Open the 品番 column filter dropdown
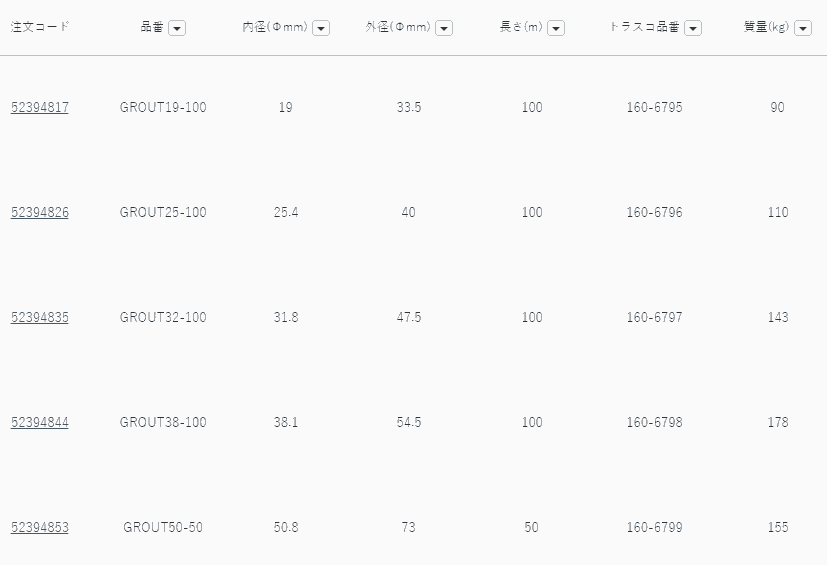The image size is (827, 565). [177, 28]
